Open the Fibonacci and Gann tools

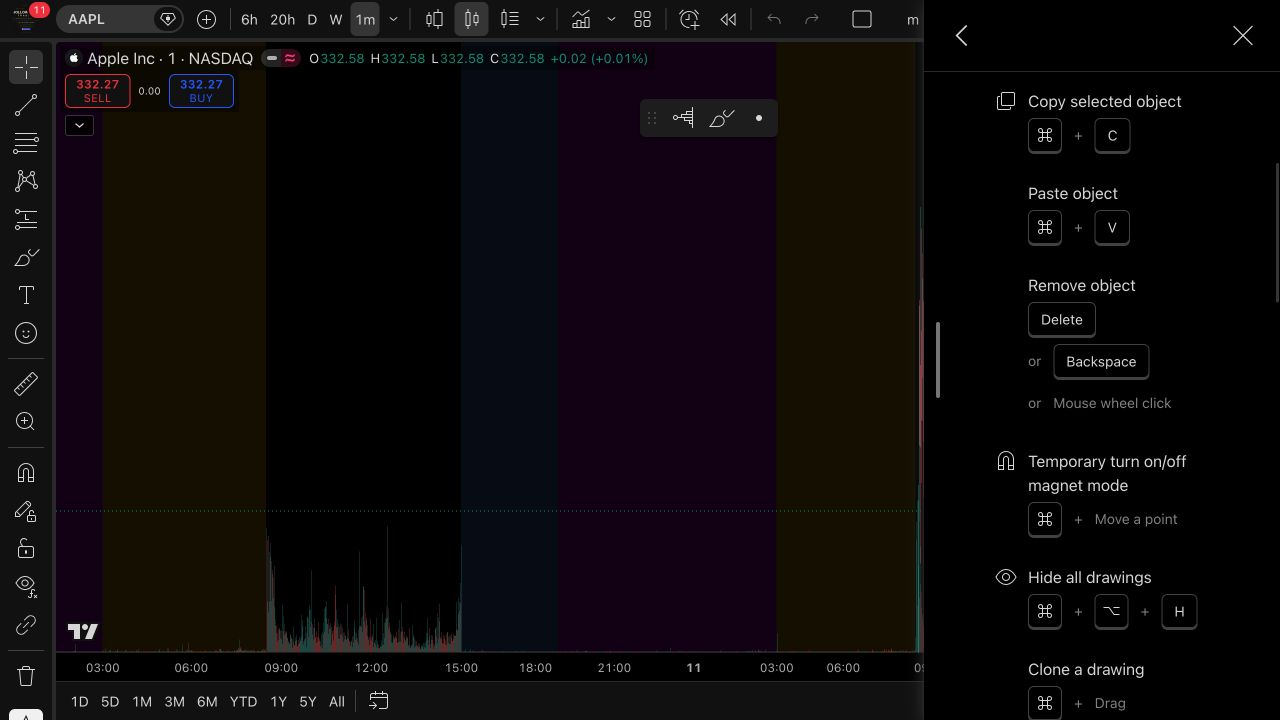[x=26, y=143]
